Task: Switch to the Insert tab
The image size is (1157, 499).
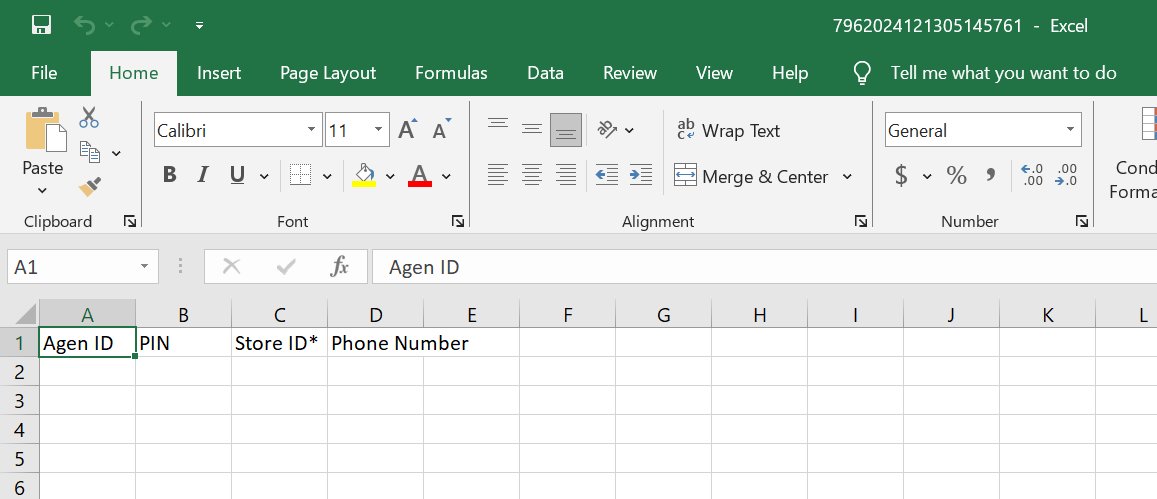Action: click(x=219, y=73)
